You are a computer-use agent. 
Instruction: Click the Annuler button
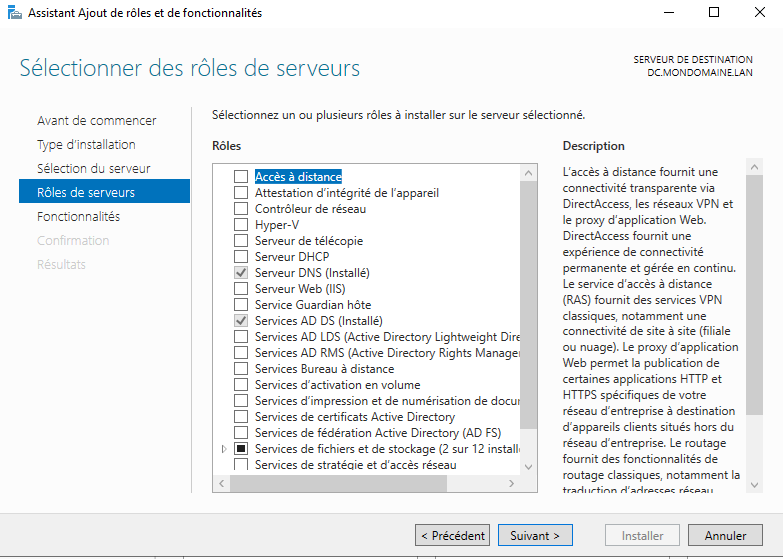point(725,536)
